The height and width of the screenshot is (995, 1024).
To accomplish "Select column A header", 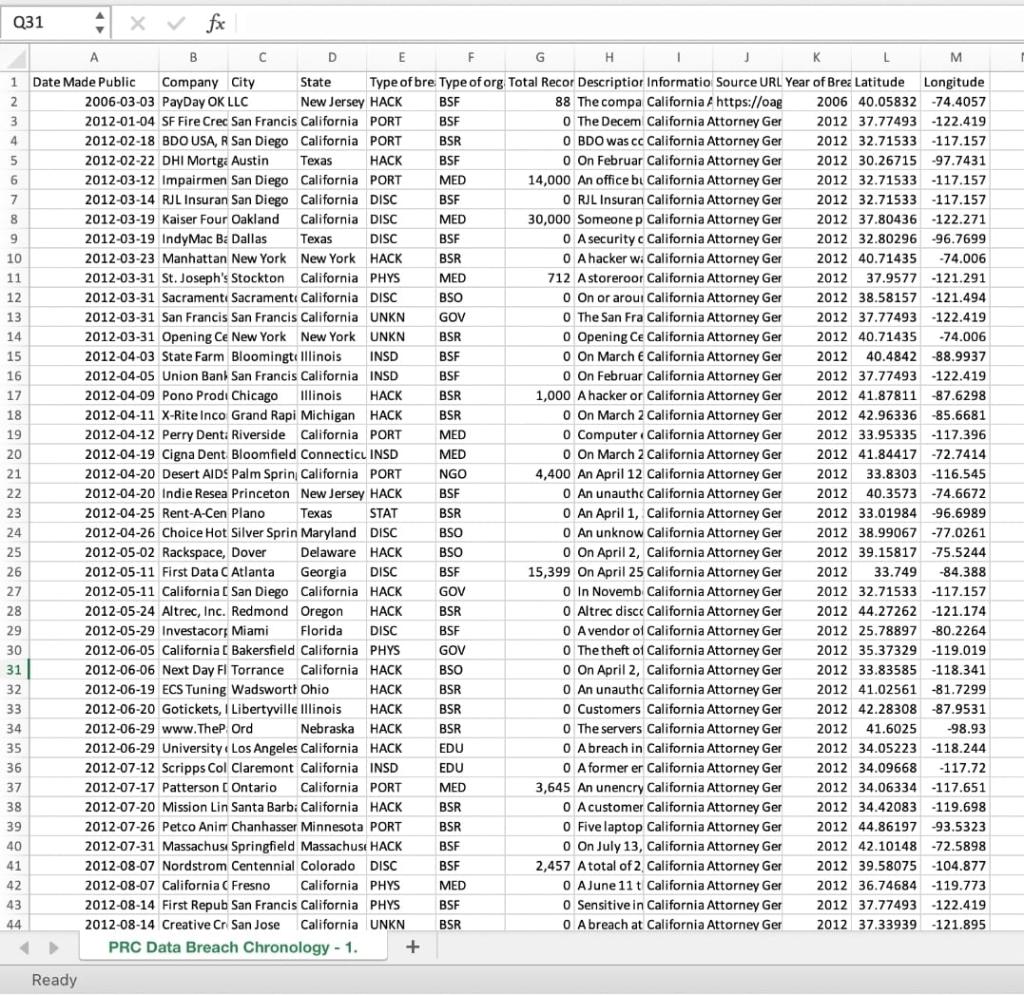I will pyautogui.click(x=94, y=58).
